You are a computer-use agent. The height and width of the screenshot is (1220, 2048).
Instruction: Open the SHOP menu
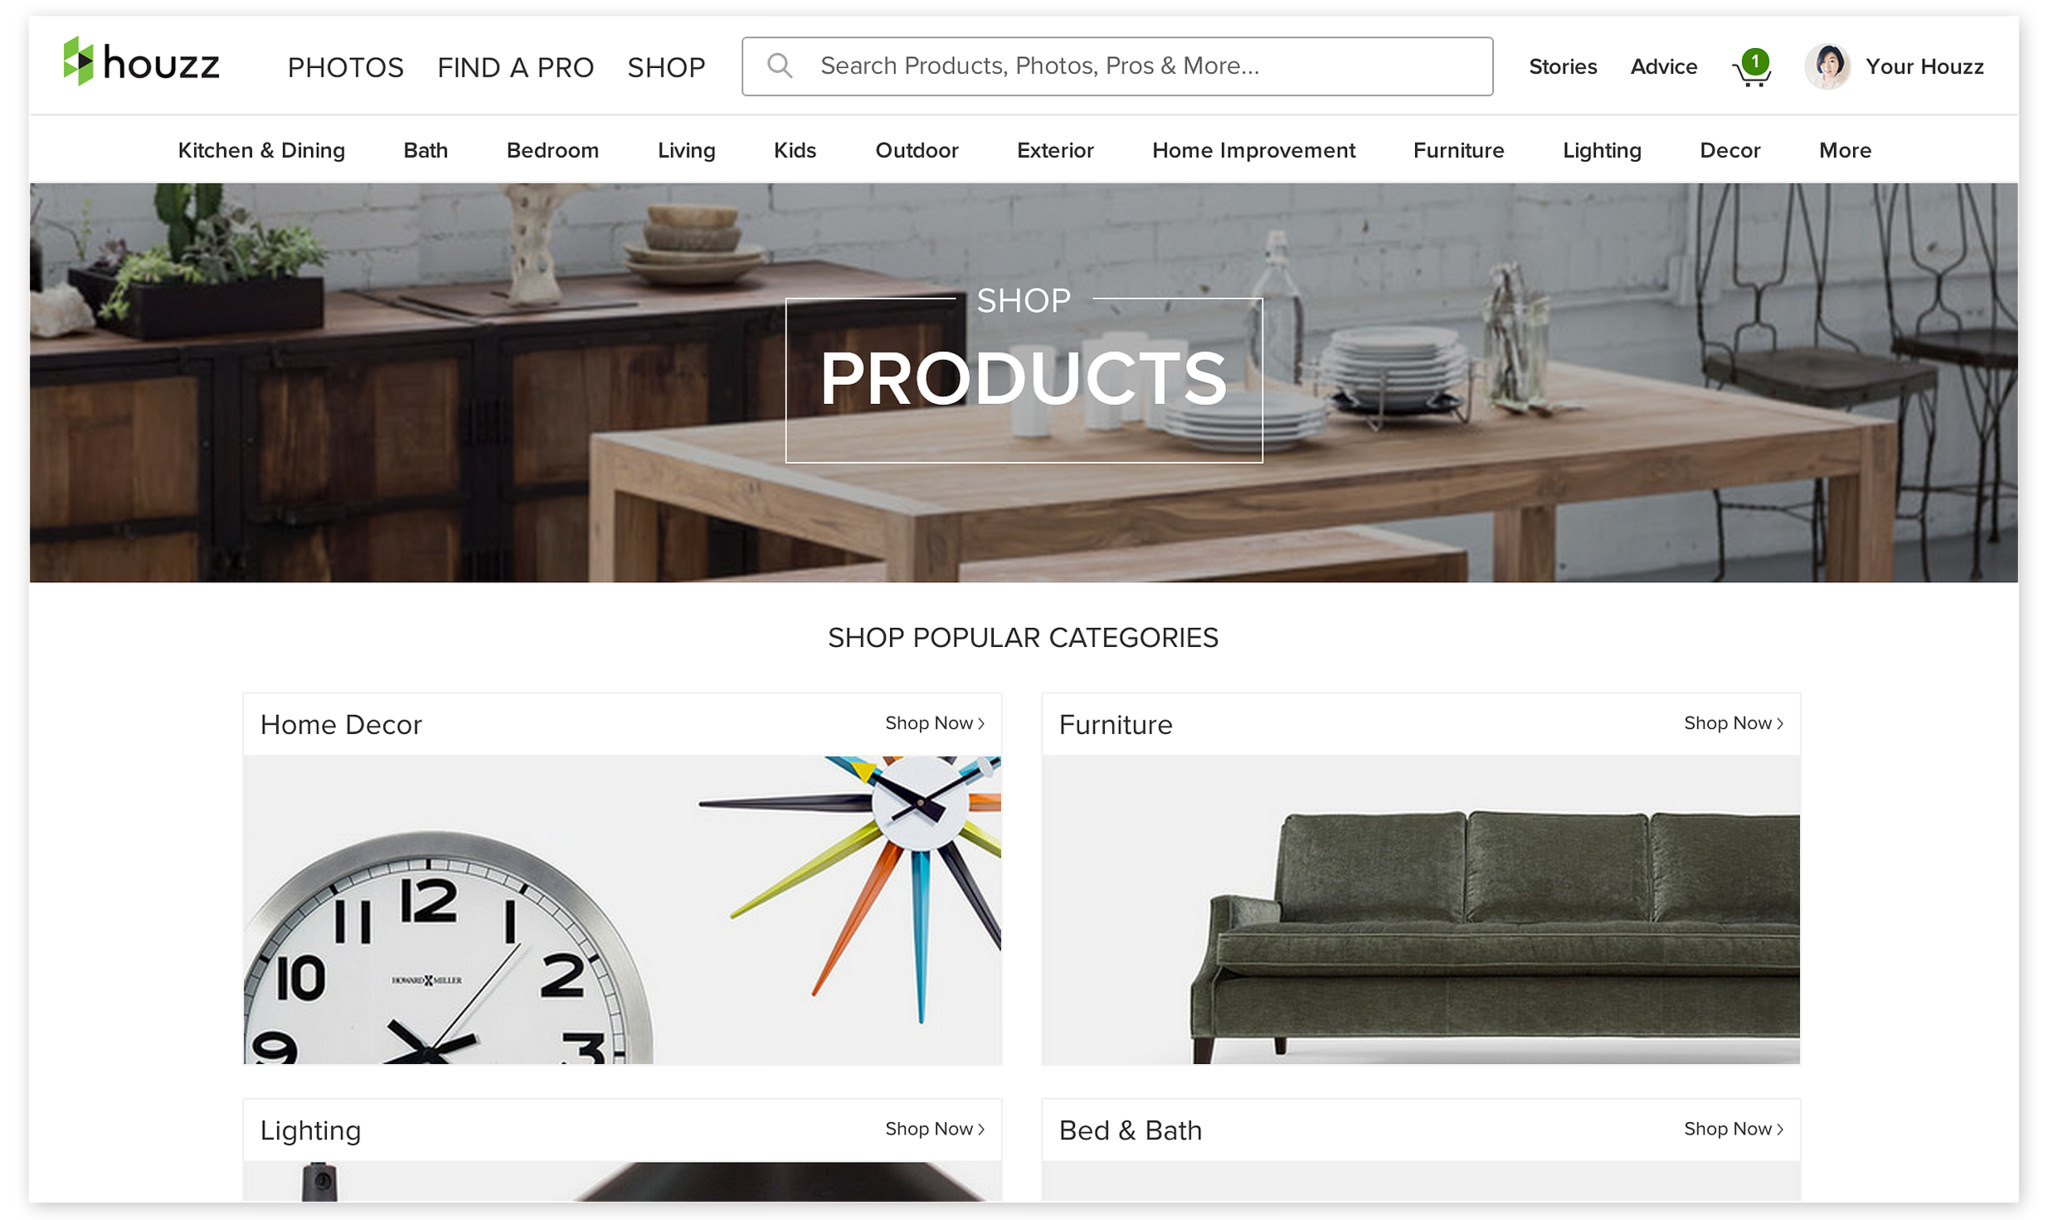[666, 67]
